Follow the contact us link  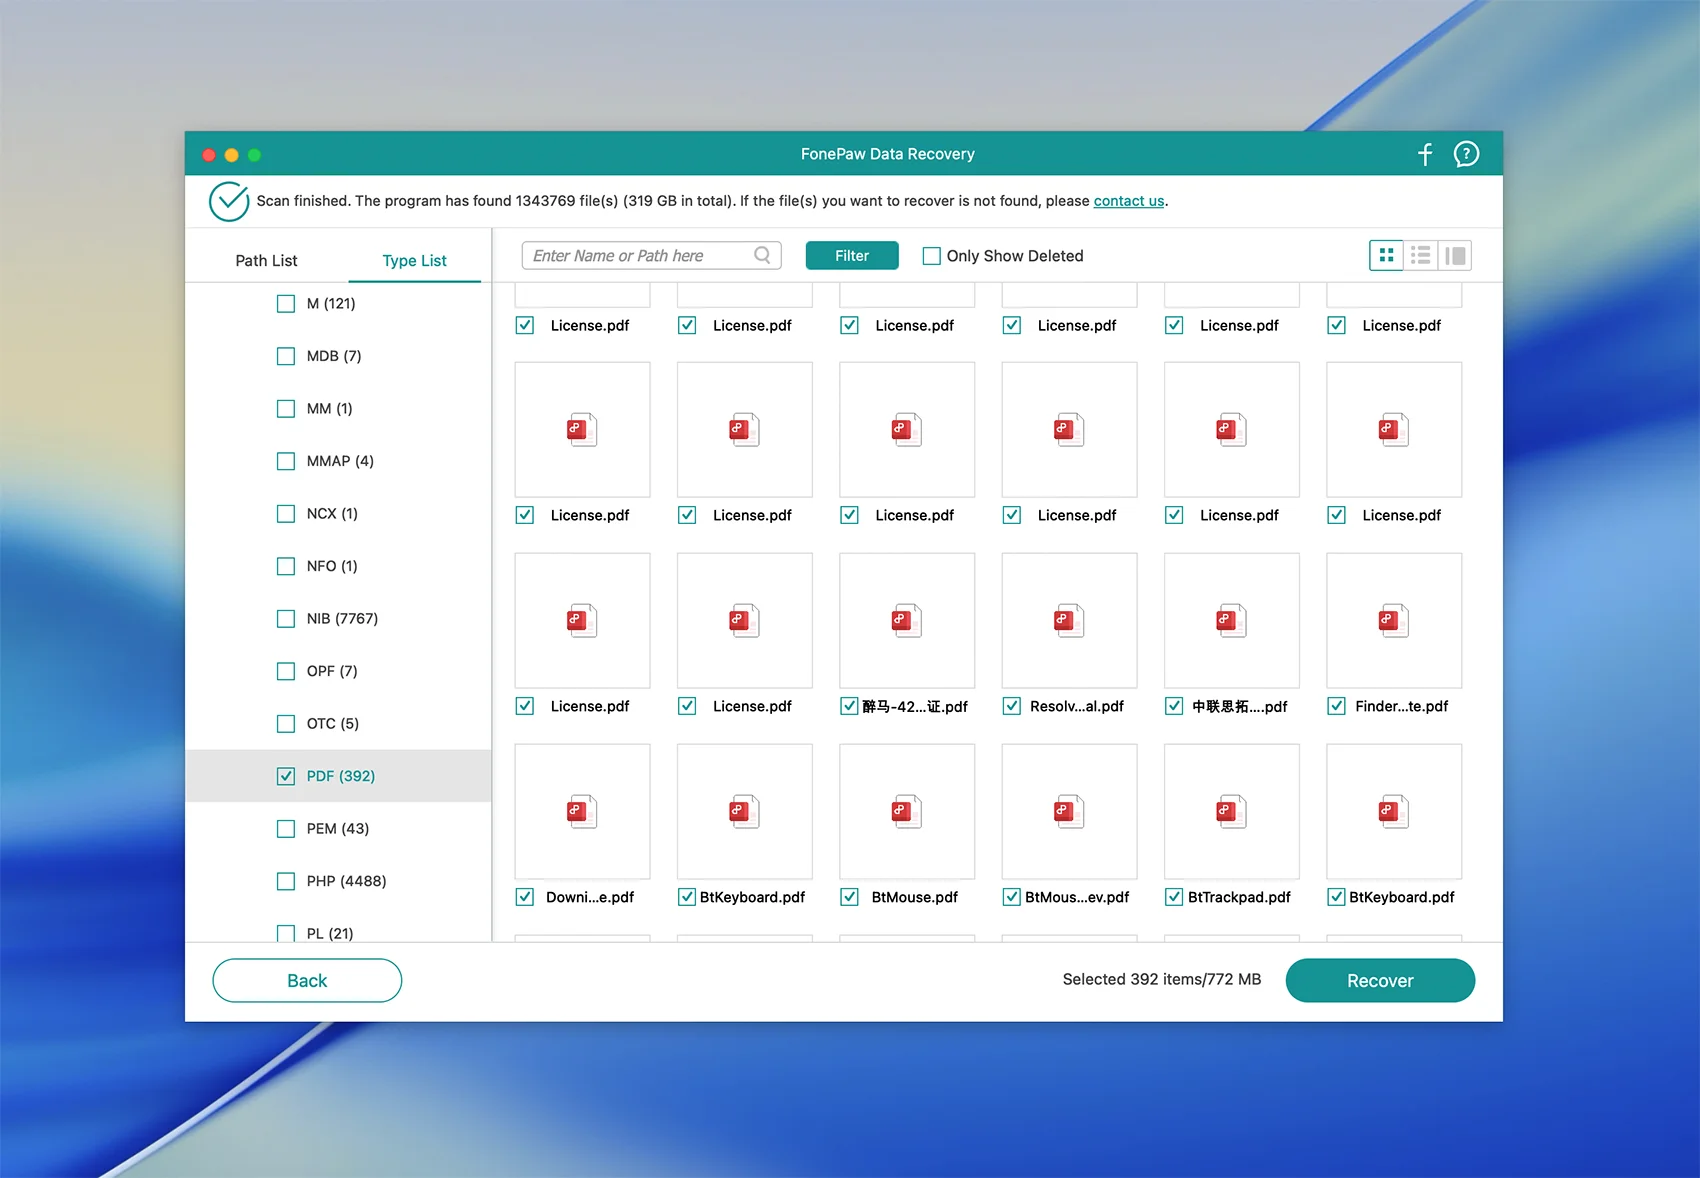click(1128, 201)
